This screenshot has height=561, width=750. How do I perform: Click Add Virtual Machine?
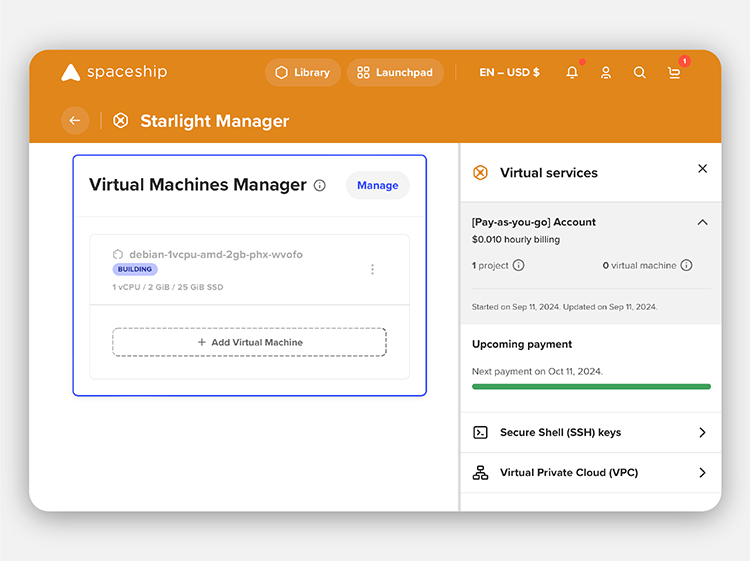(249, 342)
